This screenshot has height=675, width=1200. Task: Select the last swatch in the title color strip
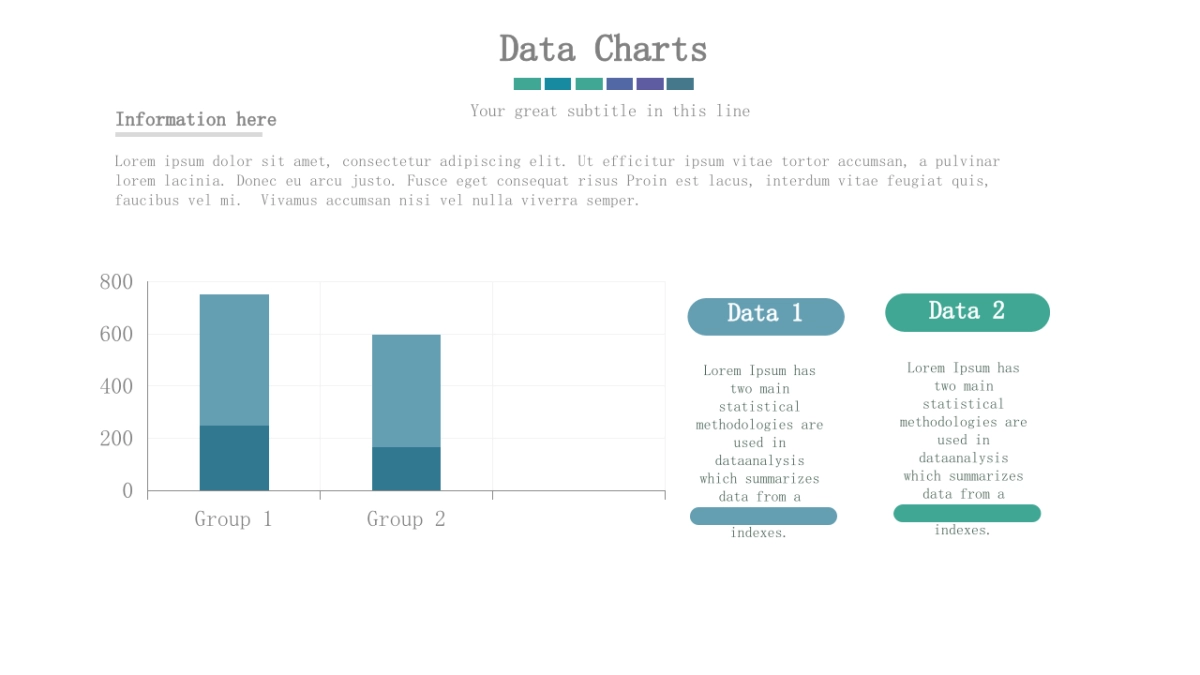680,84
